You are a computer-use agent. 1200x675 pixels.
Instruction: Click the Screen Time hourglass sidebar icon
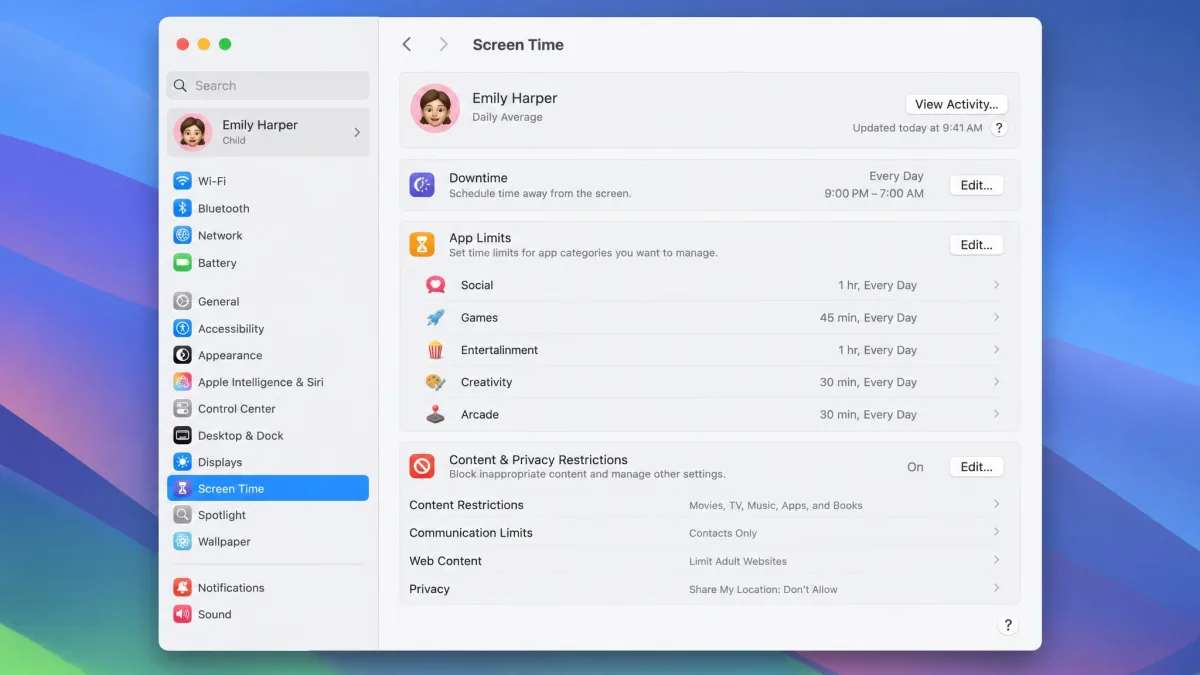tap(182, 488)
